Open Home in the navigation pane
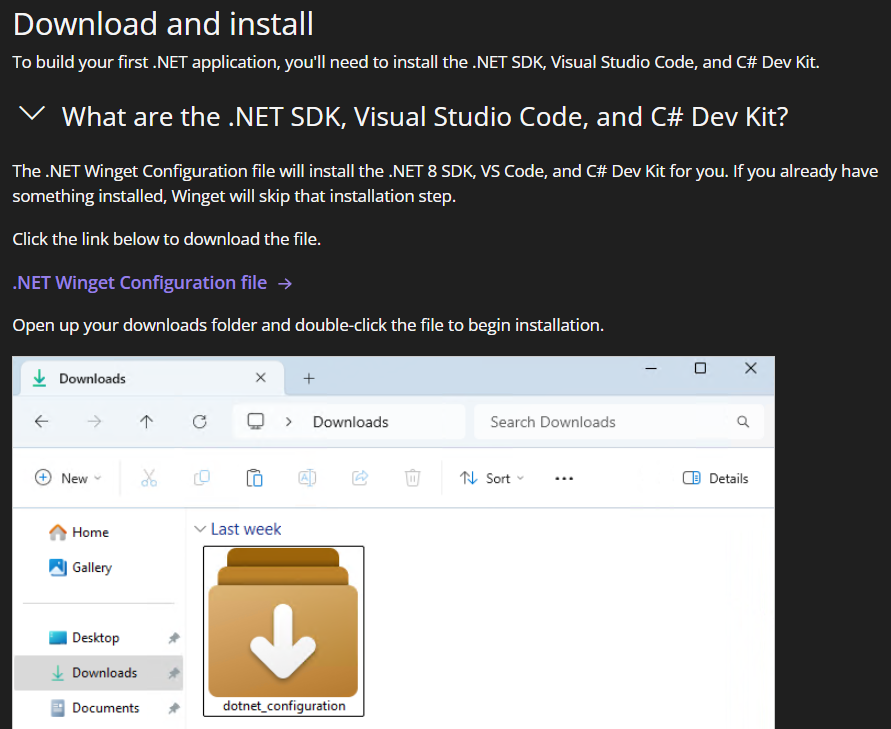 79,532
